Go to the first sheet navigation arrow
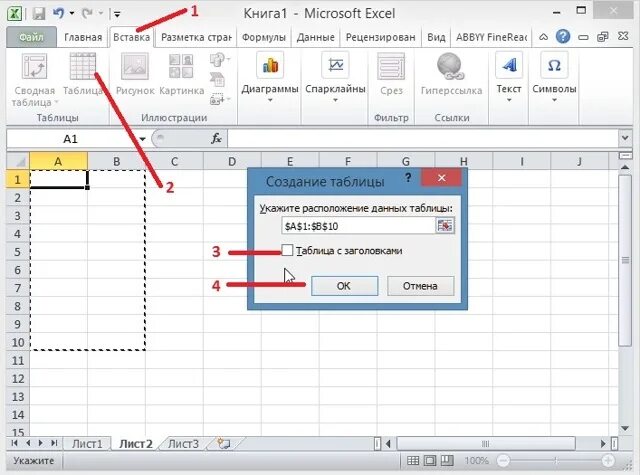 click(x=15, y=443)
